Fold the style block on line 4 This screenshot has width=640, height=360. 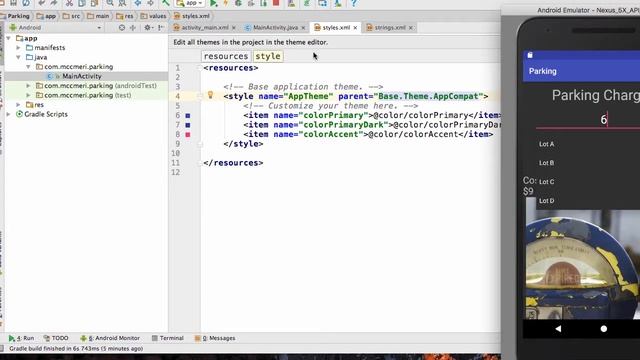[x=200, y=96]
